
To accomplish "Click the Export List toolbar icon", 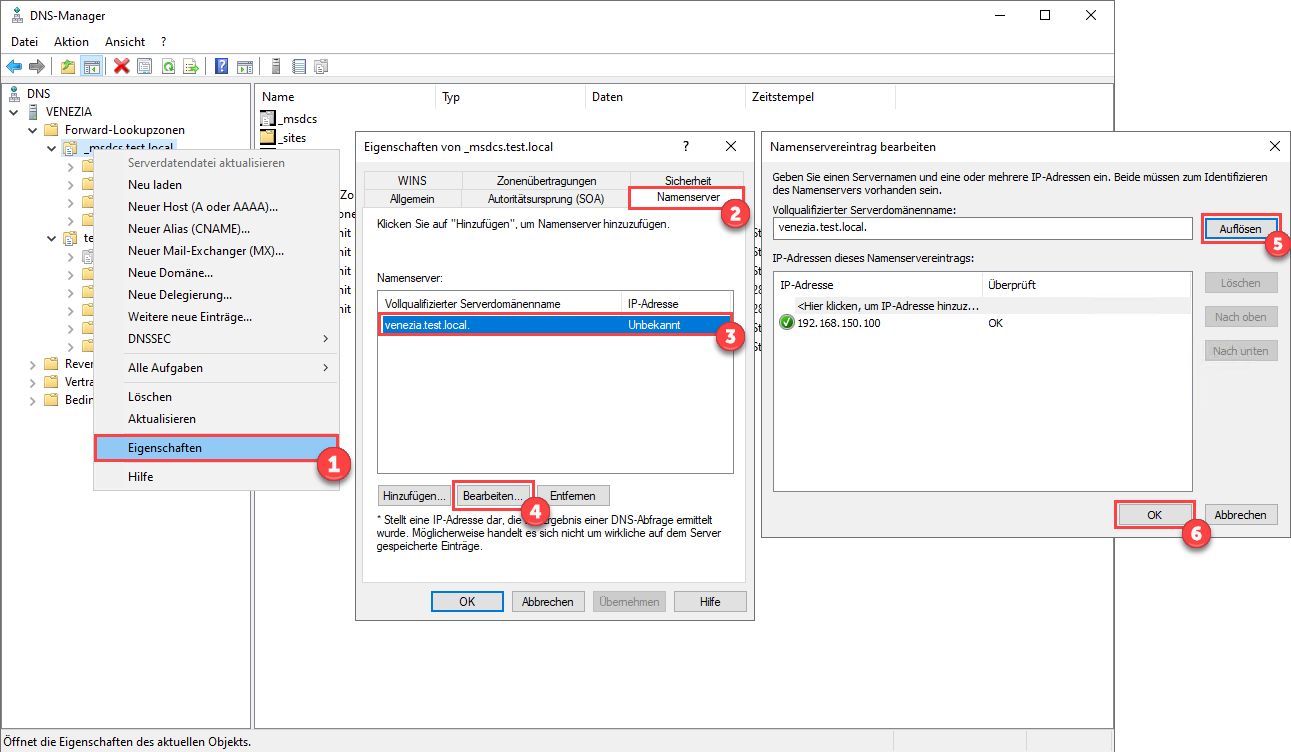I will (191, 66).
